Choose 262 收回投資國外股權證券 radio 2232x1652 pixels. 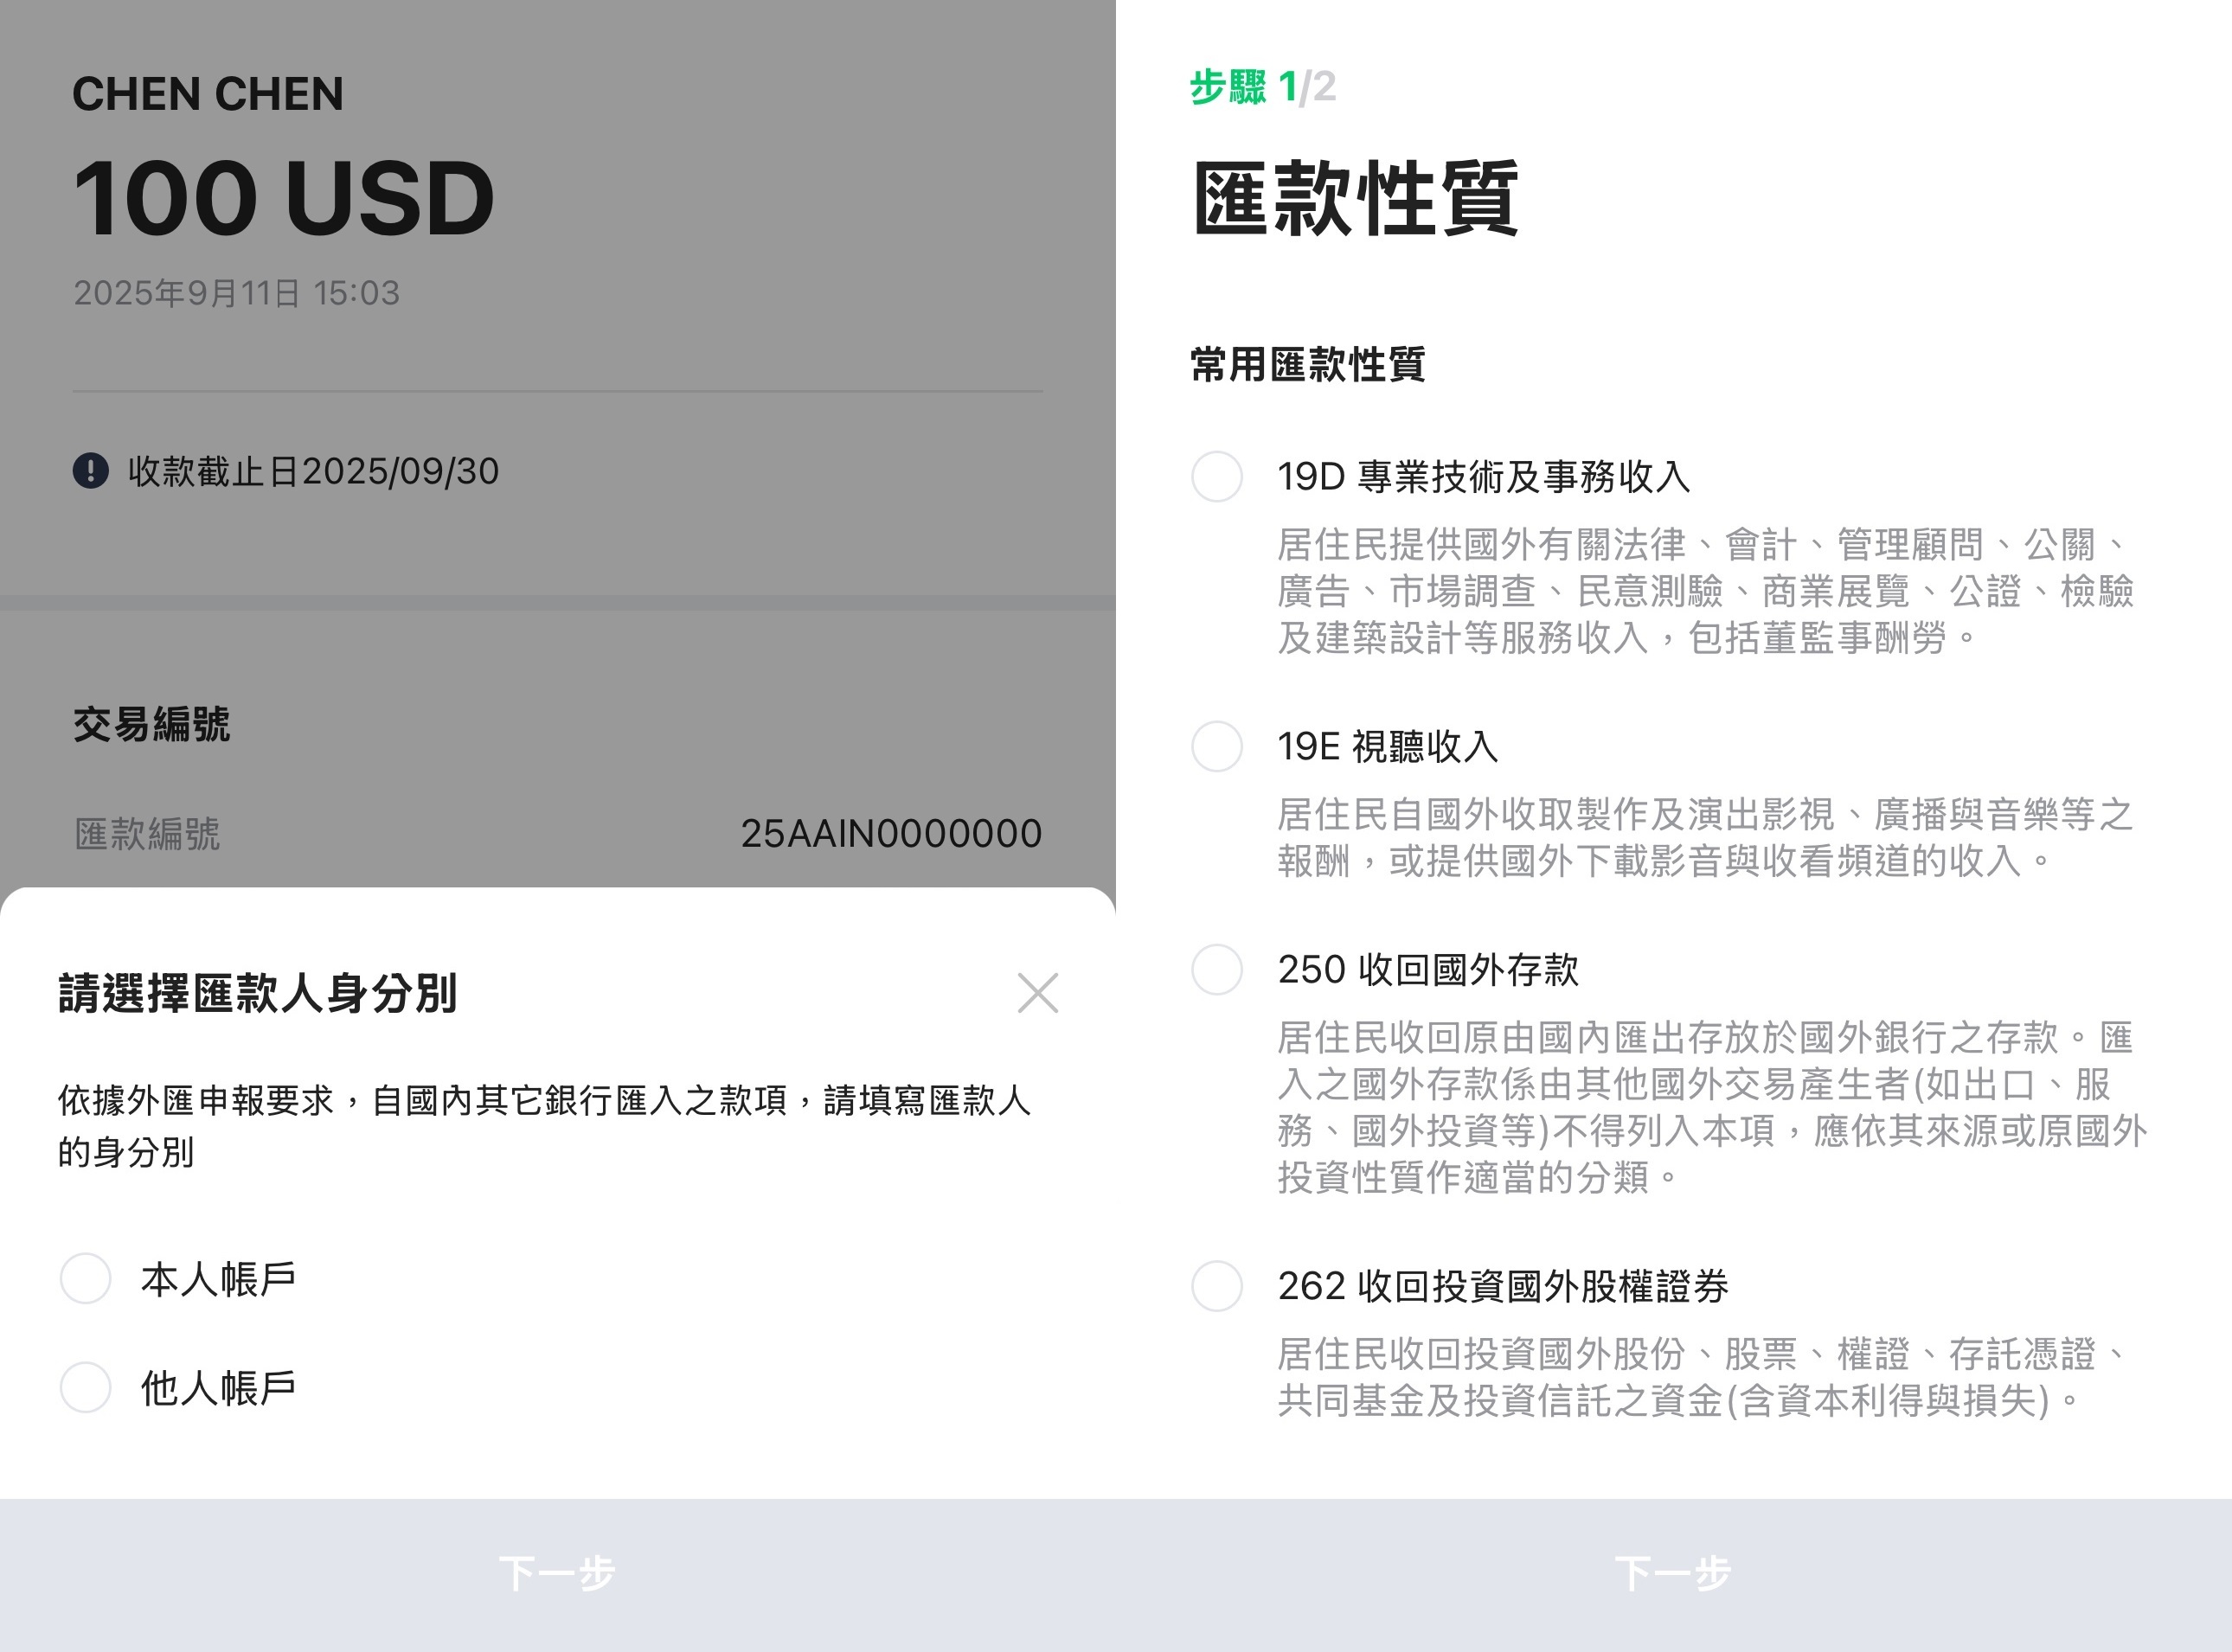[1217, 1286]
